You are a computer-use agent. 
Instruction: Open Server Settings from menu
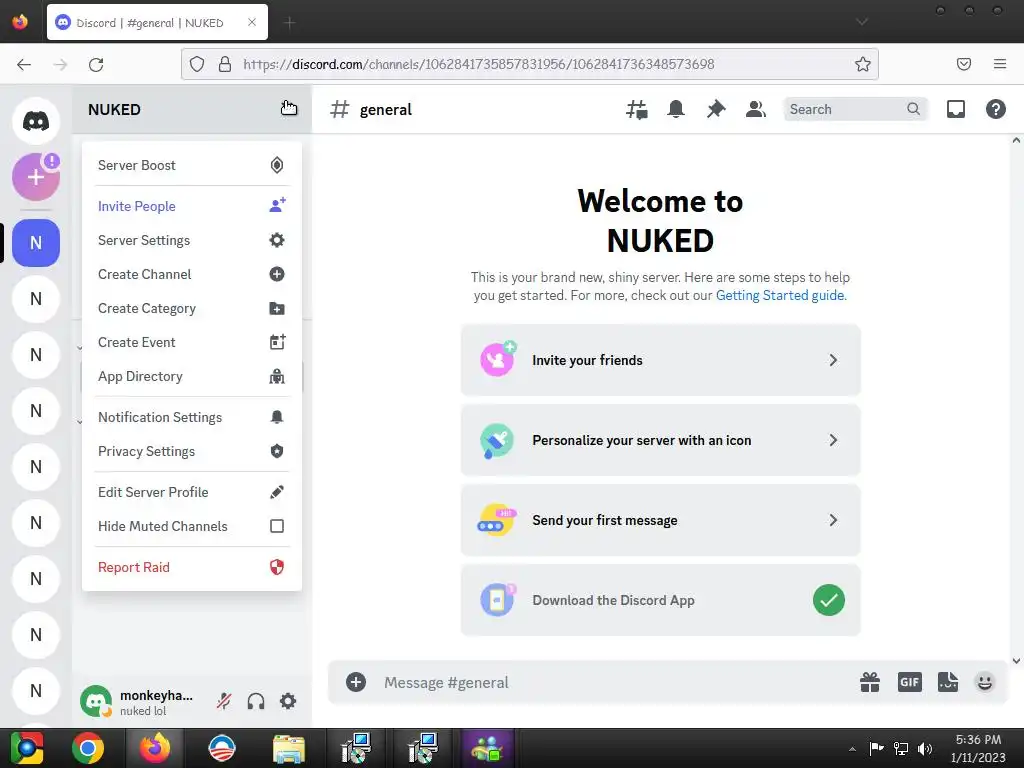(191, 240)
